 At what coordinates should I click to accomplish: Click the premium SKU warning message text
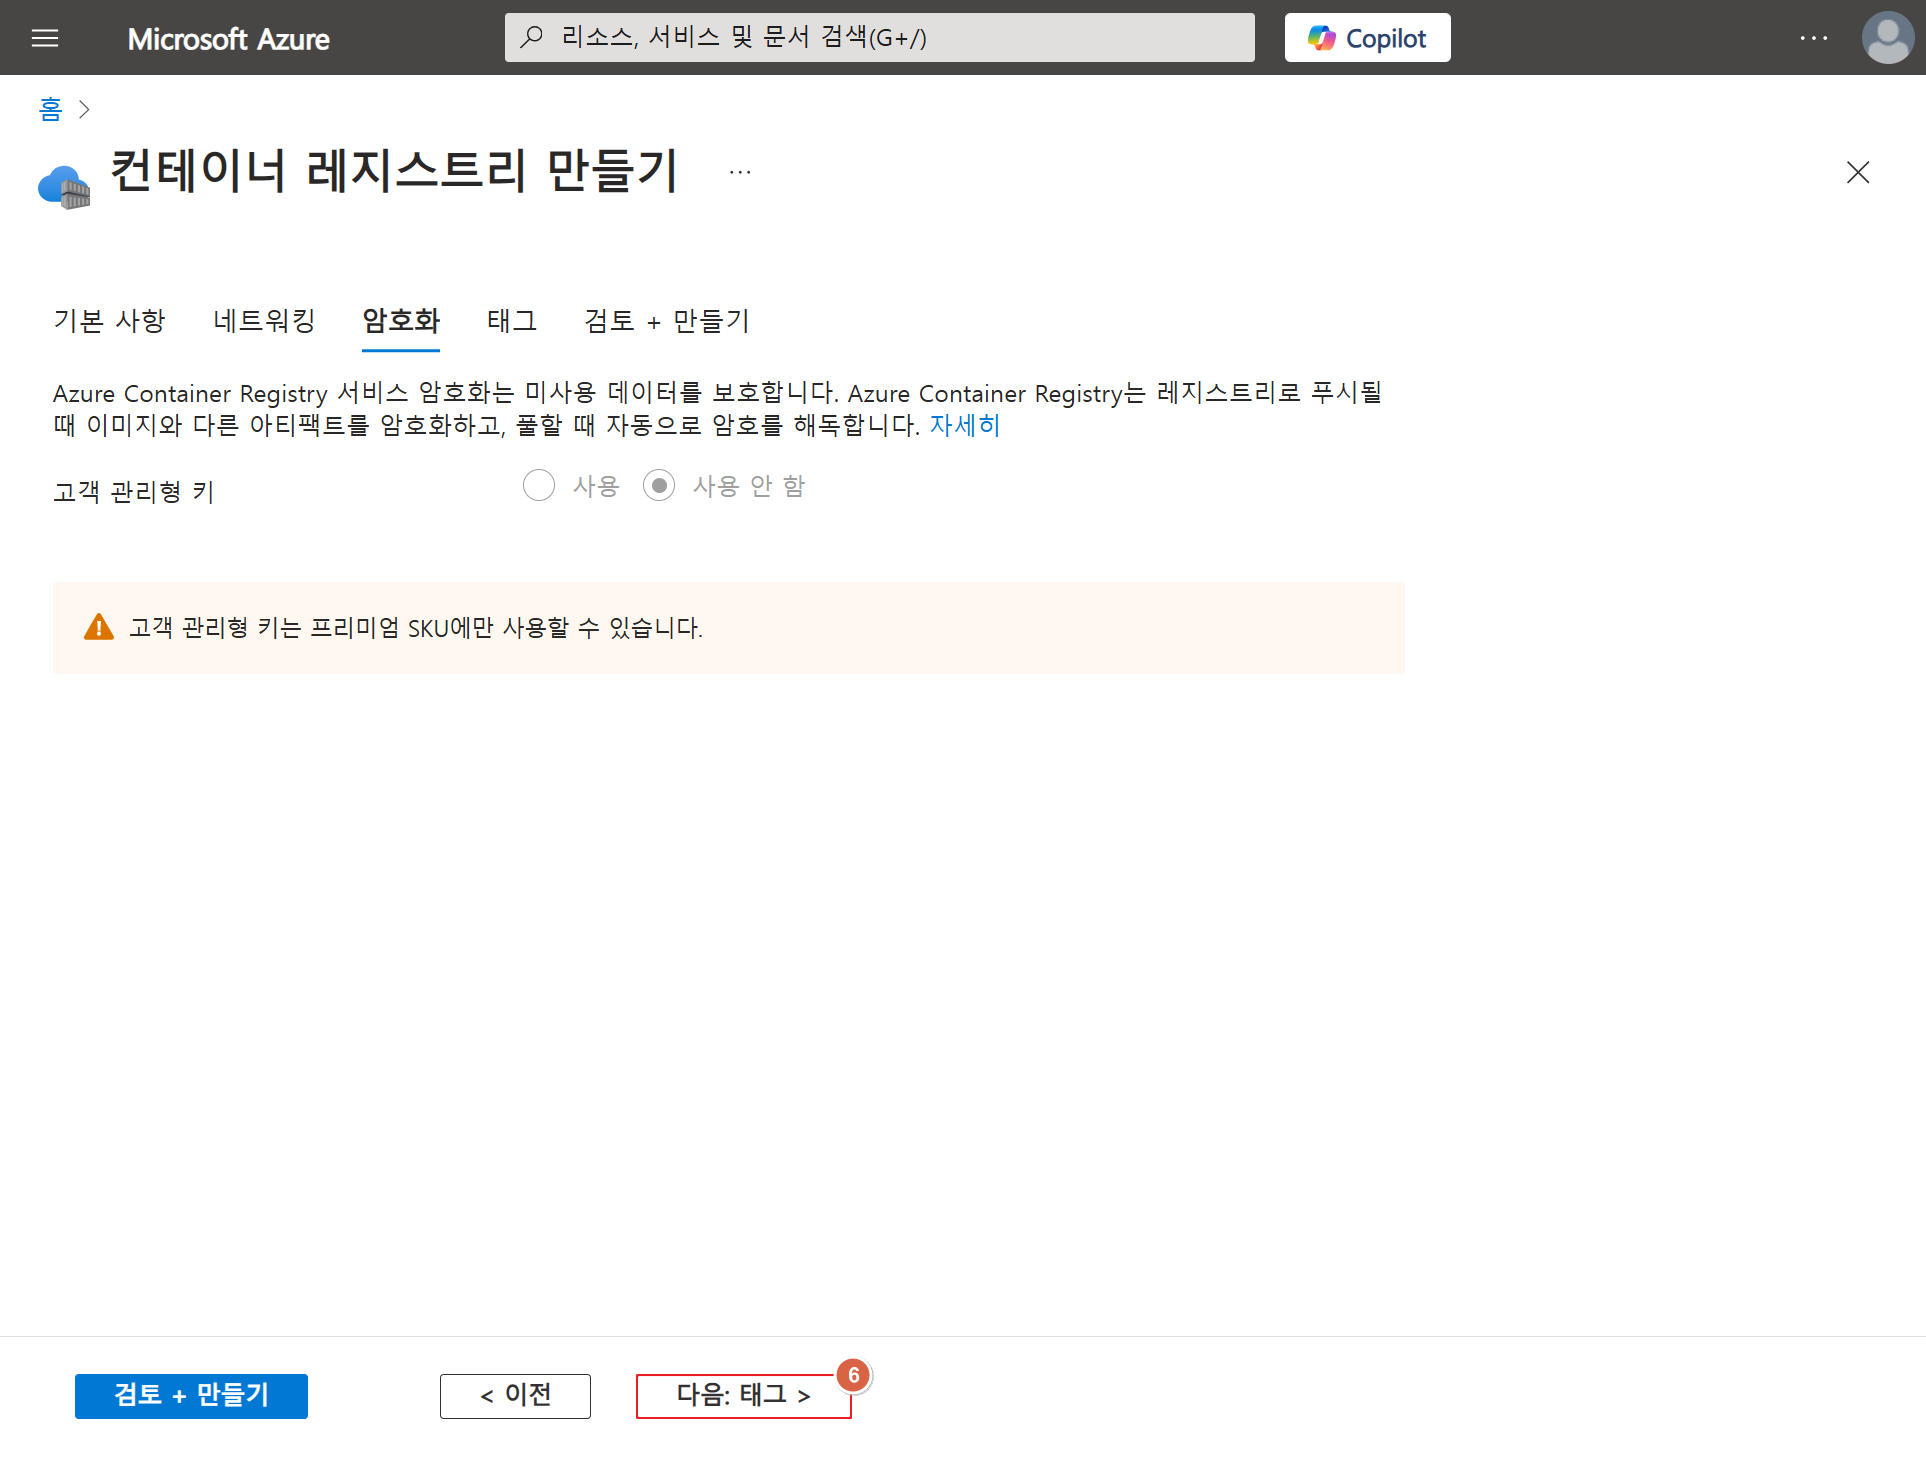coord(416,628)
